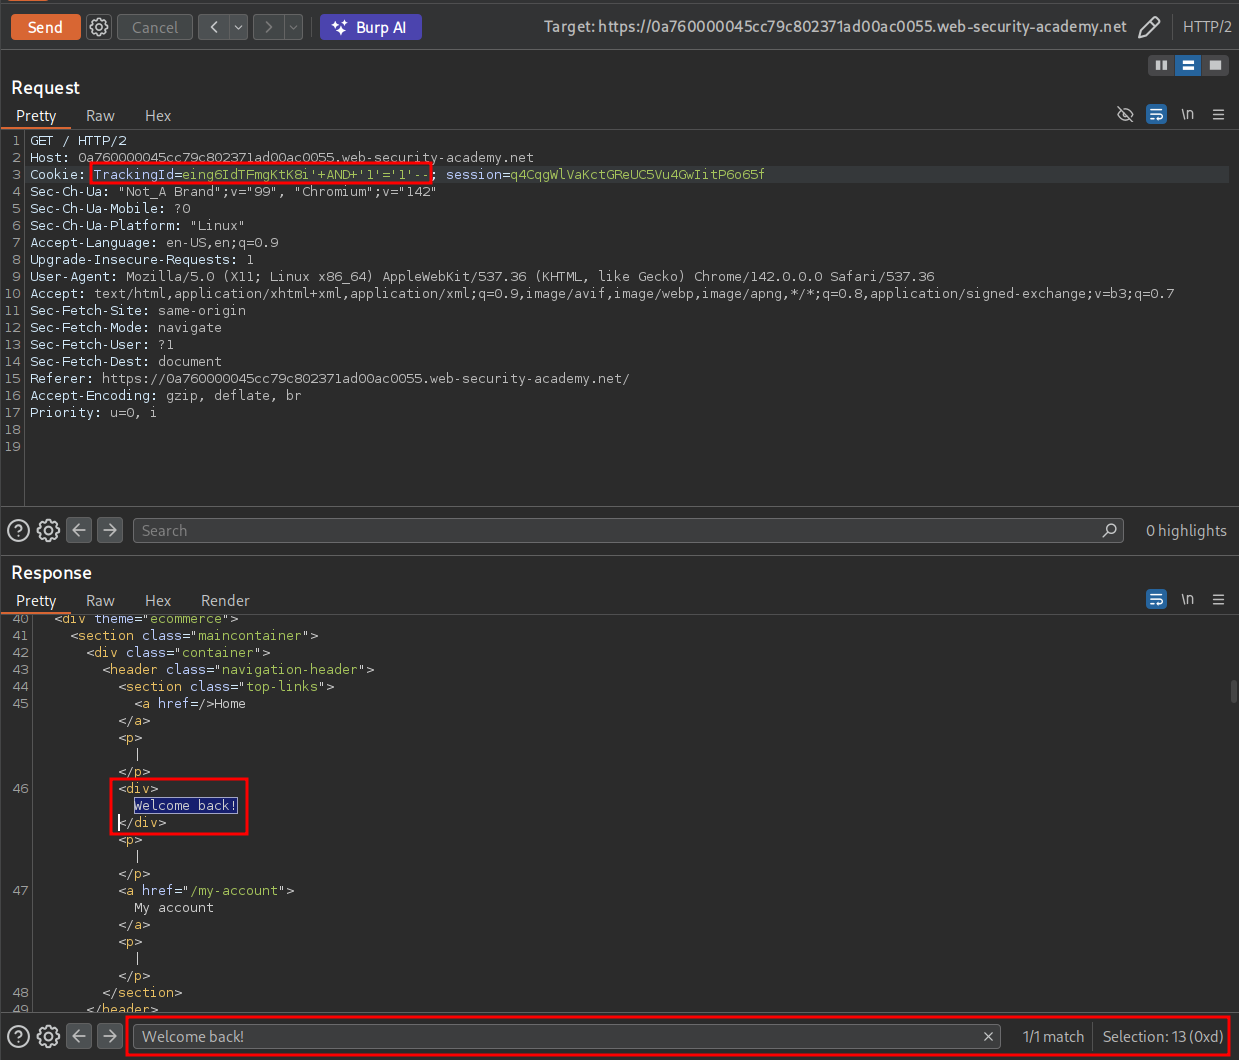Edit target with the pencil icon

tap(1149, 27)
